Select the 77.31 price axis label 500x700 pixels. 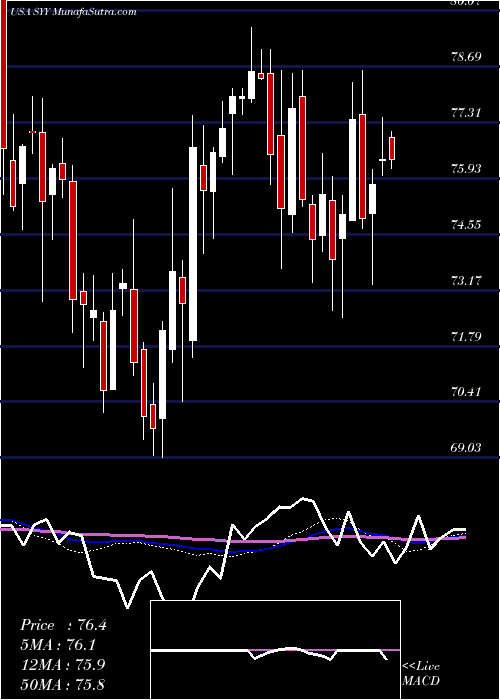point(466,112)
